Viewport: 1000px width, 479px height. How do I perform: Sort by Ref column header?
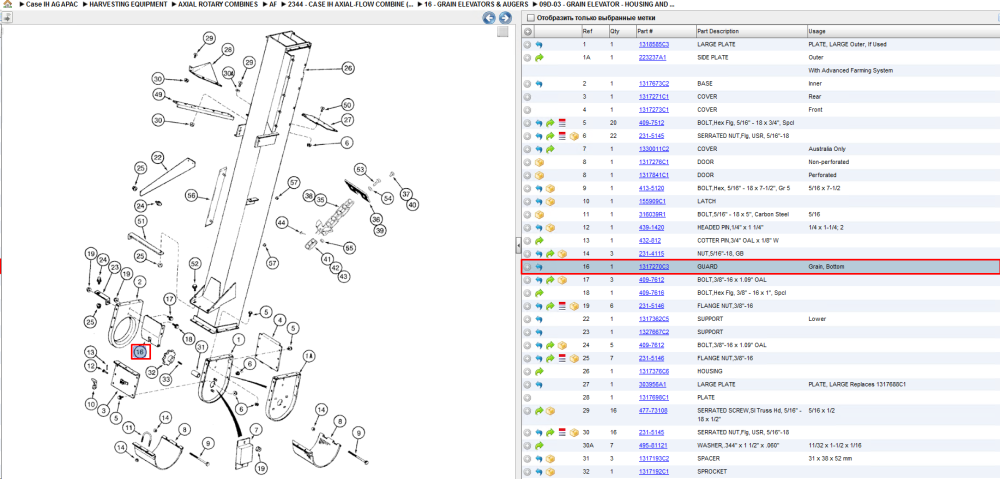594,31
